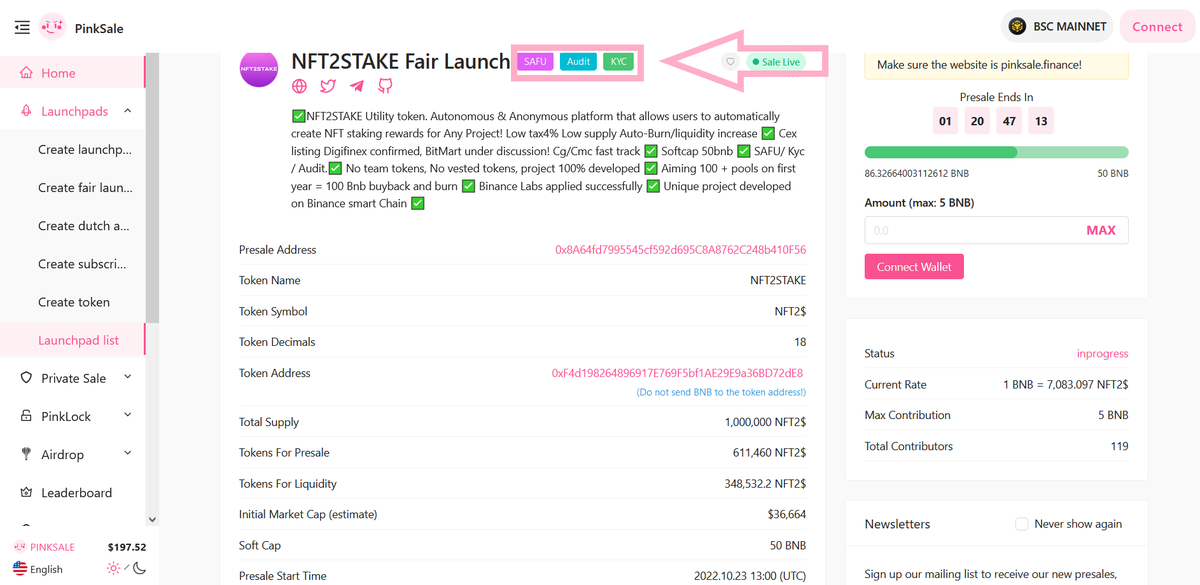Viewport: 1200px width, 585px height.
Task: Click the Token Symbol value NFT2$
Action: [790, 311]
